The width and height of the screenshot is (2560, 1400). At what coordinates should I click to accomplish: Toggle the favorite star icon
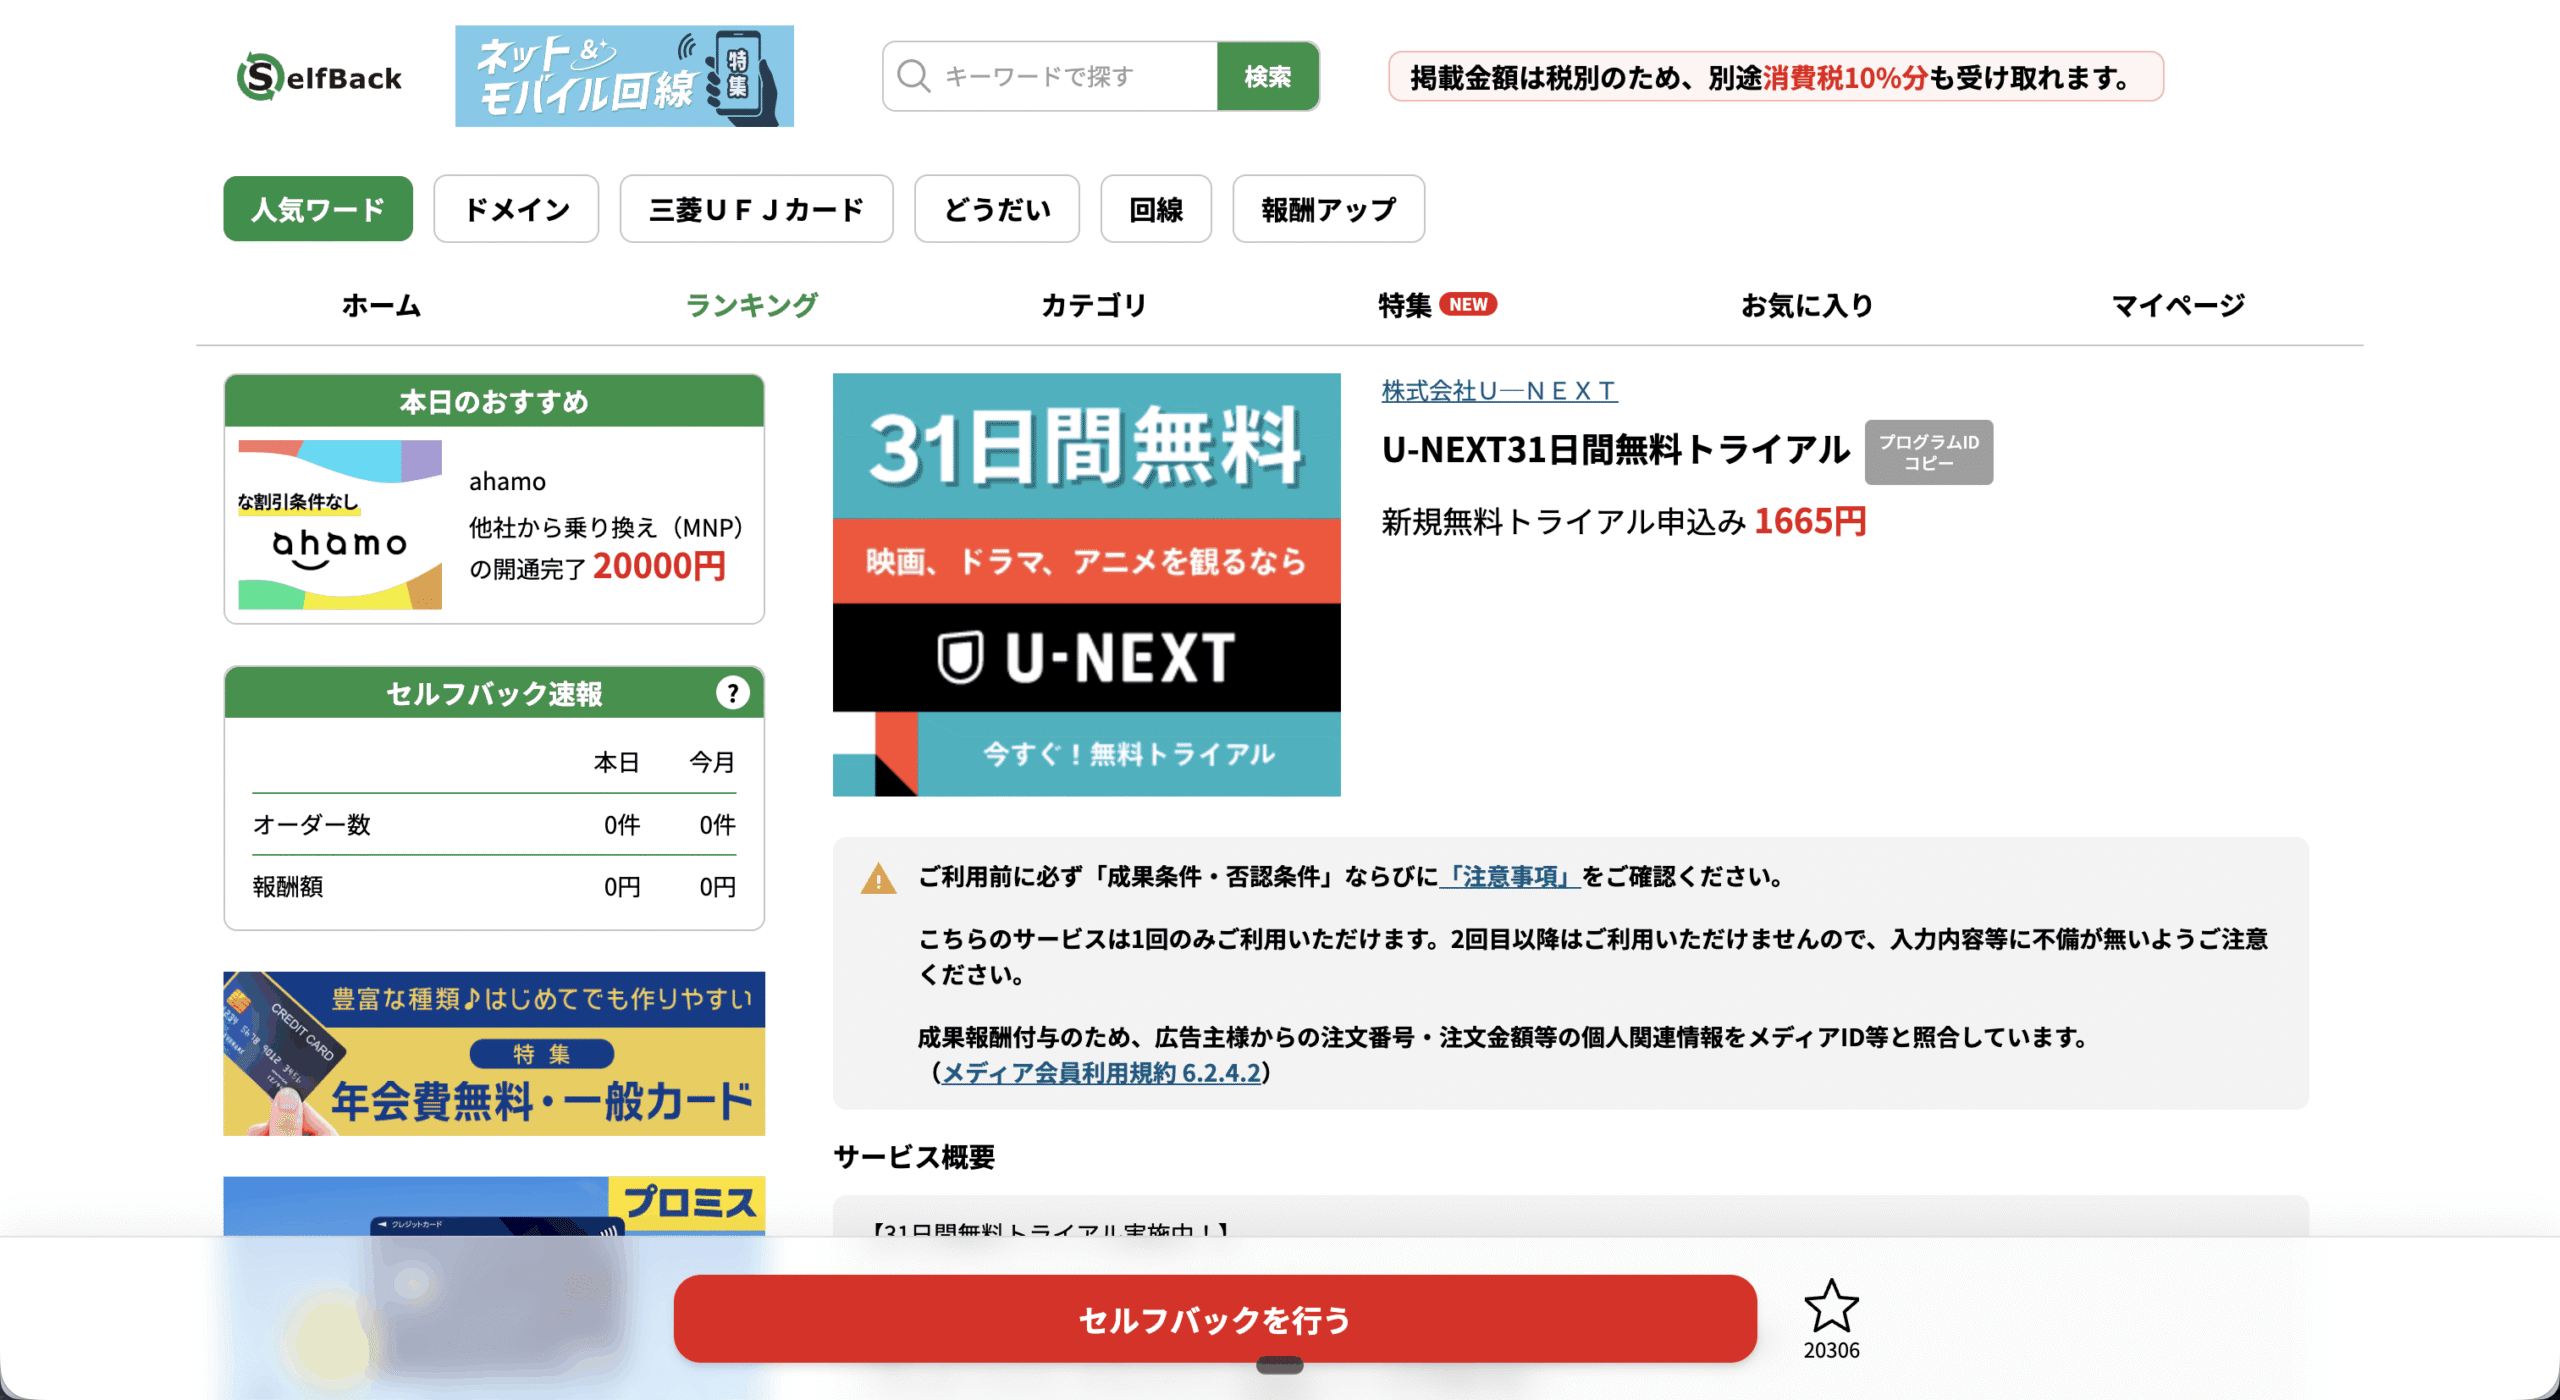[x=1831, y=1306]
